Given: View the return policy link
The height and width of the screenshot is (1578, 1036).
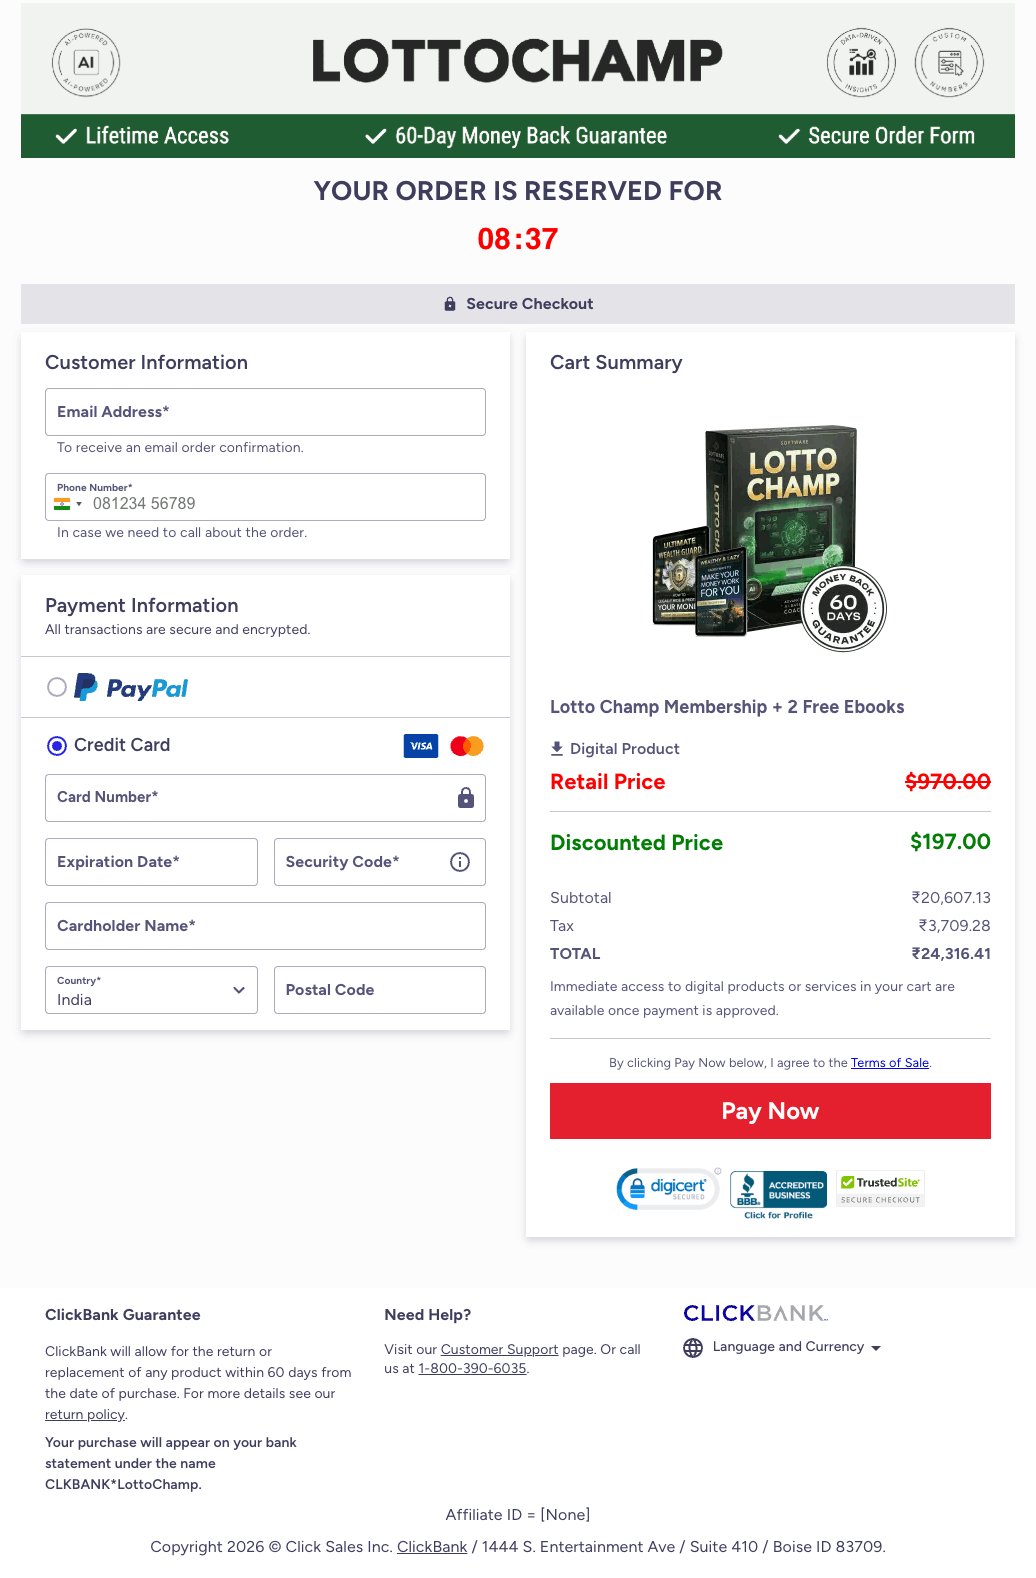Looking at the screenshot, I should (84, 1414).
